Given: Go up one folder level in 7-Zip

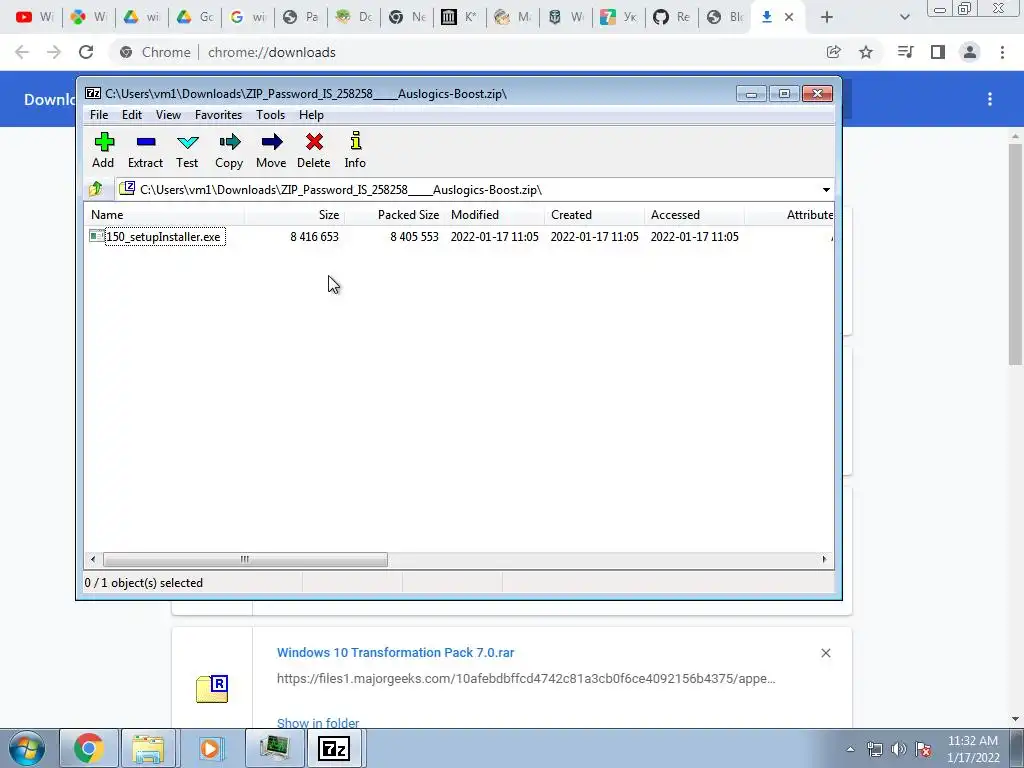Looking at the screenshot, I should pos(96,189).
